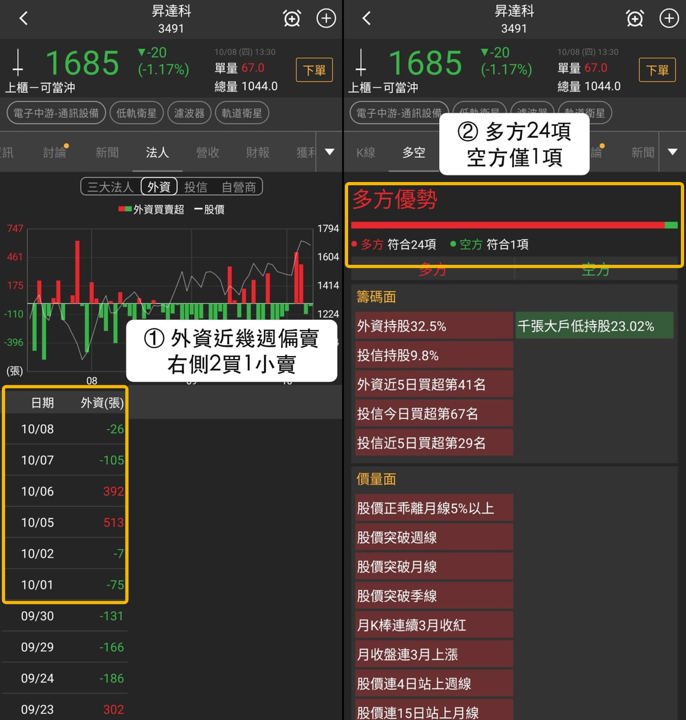Toggle 外資買賣超 chart legend
Image resolution: width=686 pixels, height=720 pixels.
tap(152, 209)
